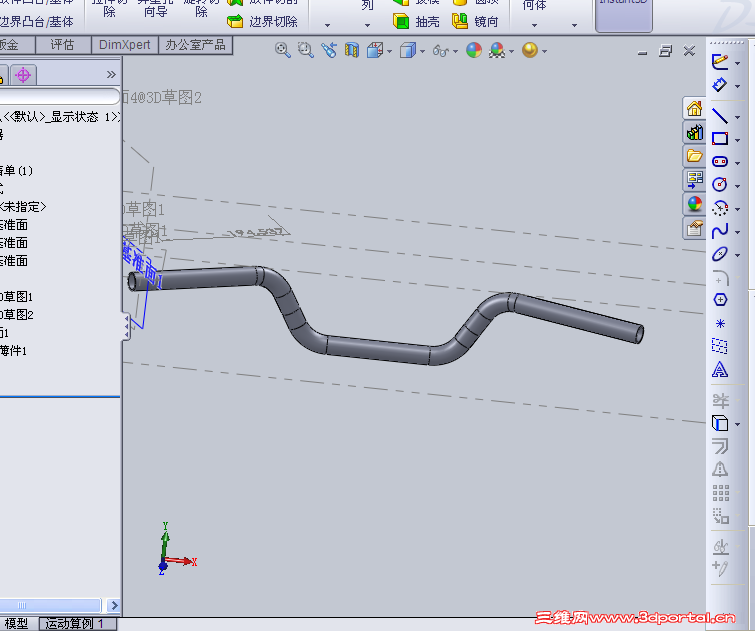Expand the manager tabs chevron (>>)
The width and height of the screenshot is (755, 631).
pos(111,74)
